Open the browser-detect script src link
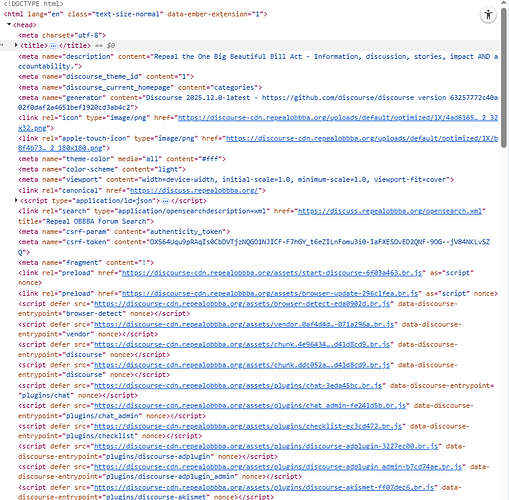The width and height of the screenshot is (509, 500). pos(242,304)
